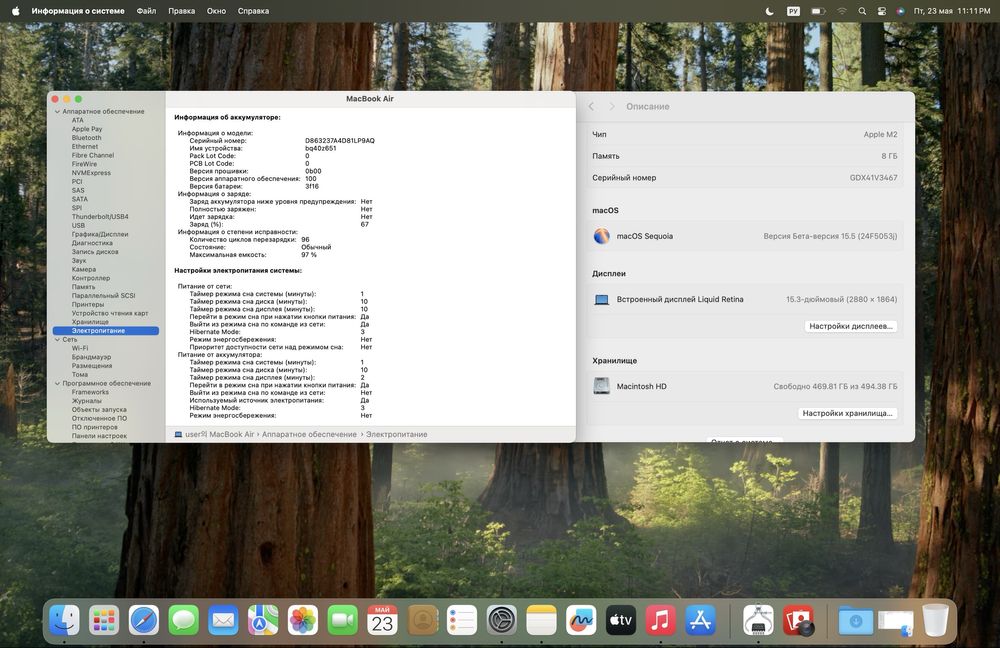Launch Safari from the Dock
1000x648 pixels.
tap(143, 620)
